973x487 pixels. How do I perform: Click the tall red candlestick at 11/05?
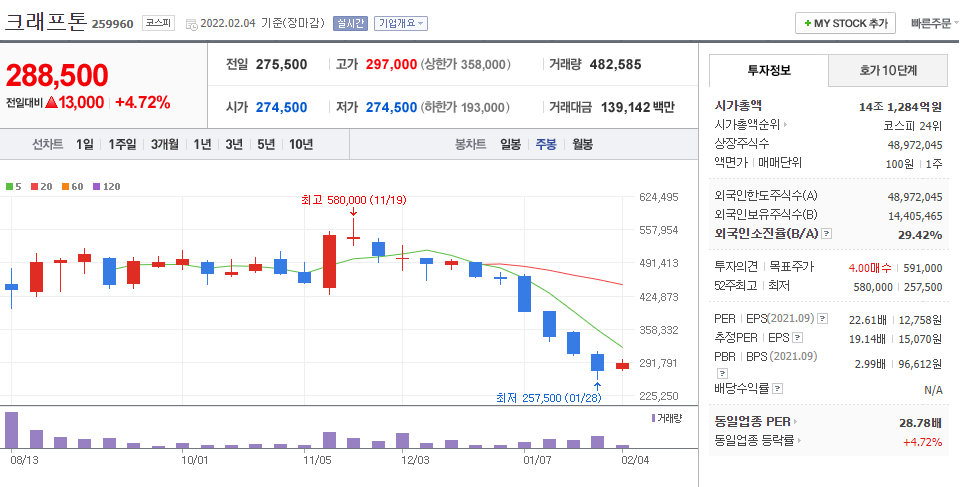[x=330, y=261]
